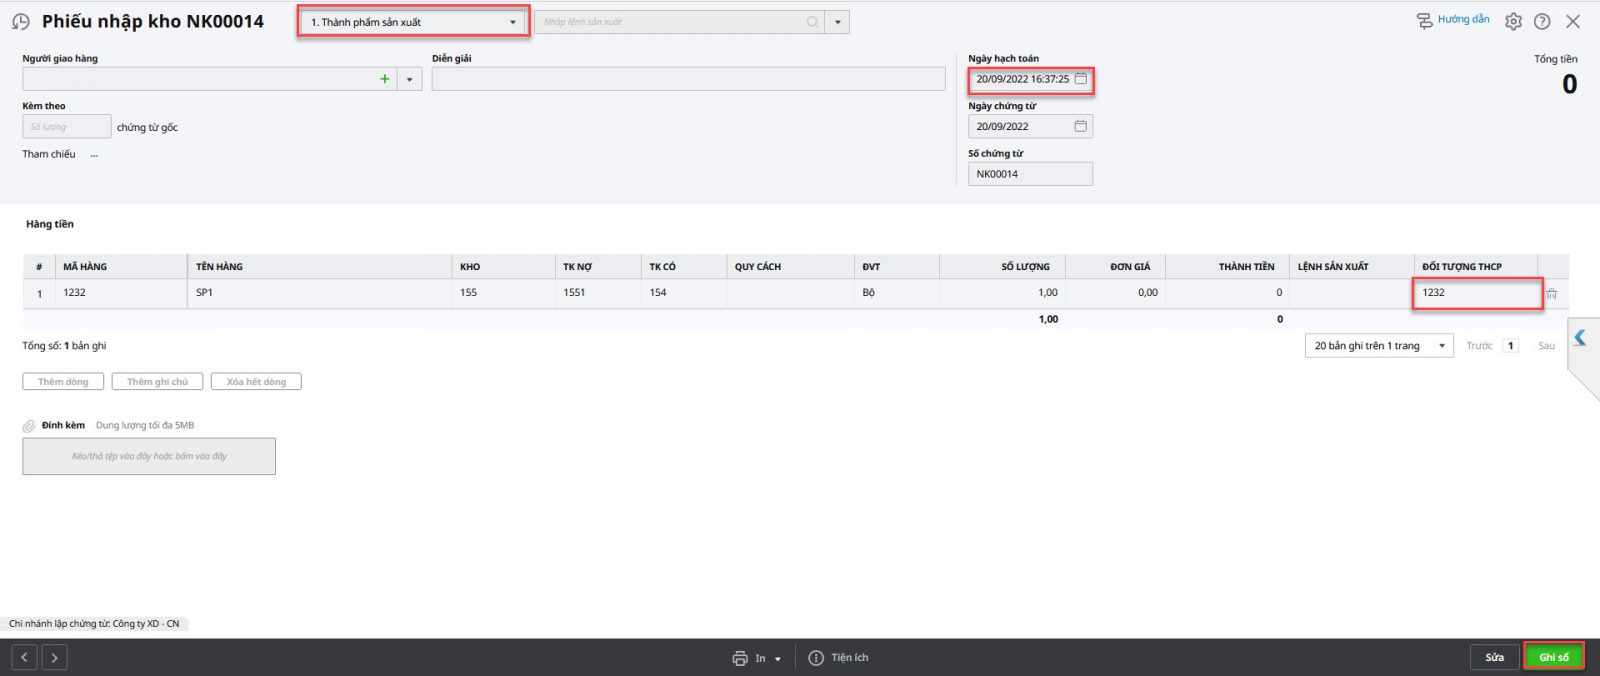Click the attachment drop zone to upload
The height and width of the screenshot is (676, 1600).
click(x=149, y=456)
